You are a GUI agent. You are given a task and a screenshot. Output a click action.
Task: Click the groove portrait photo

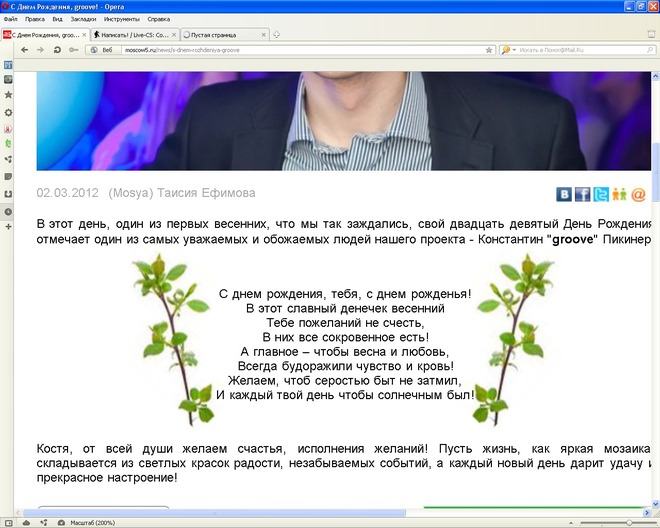[x=343, y=121]
